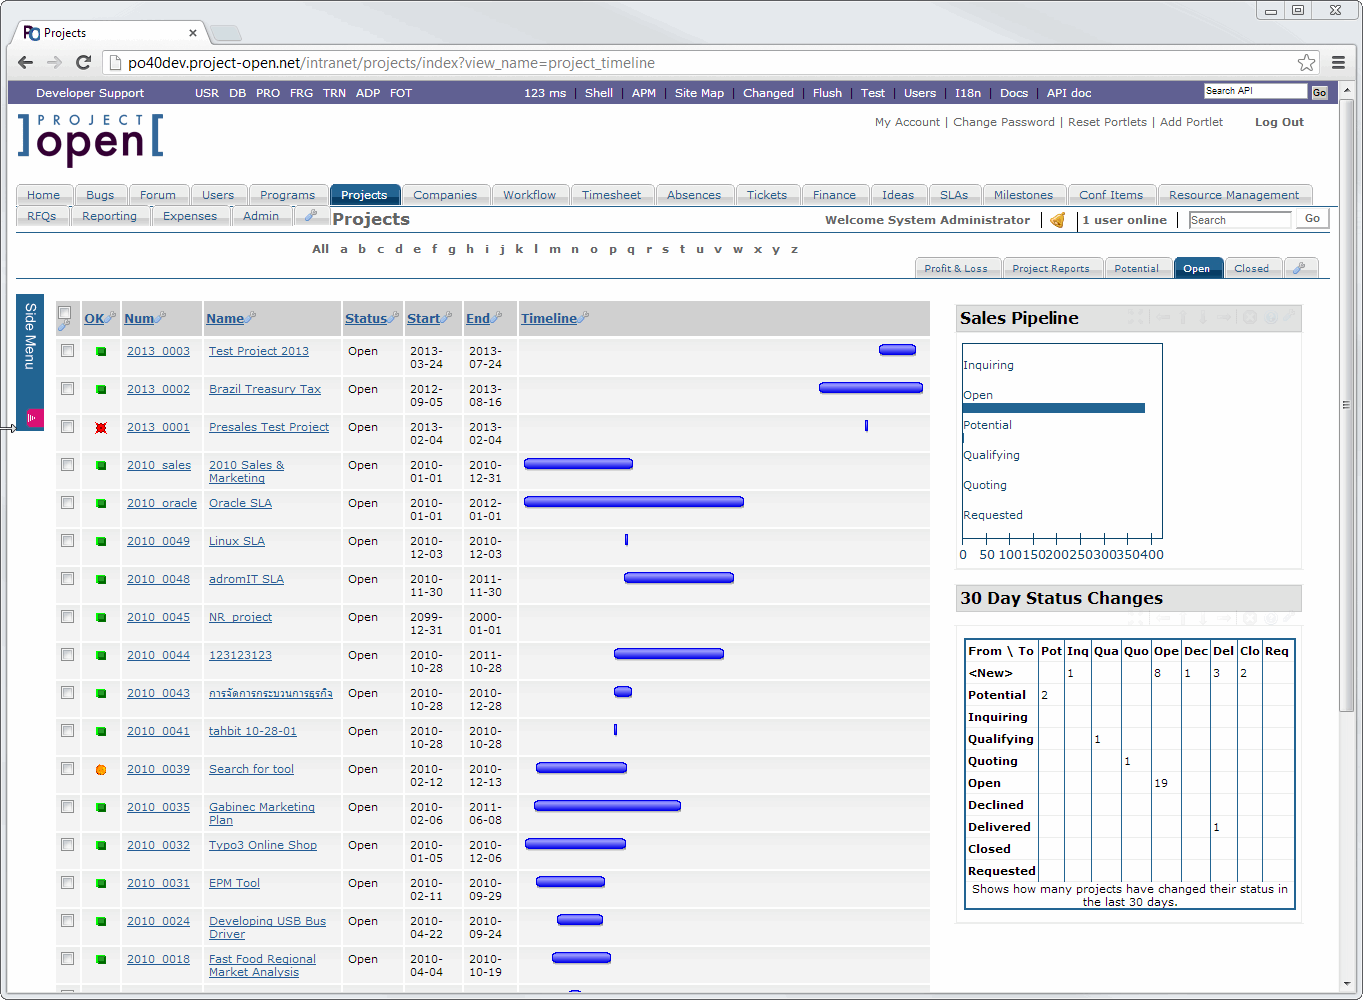Click the Oracle SLA timeline bar
This screenshot has width=1363, height=1000.
tap(634, 502)
